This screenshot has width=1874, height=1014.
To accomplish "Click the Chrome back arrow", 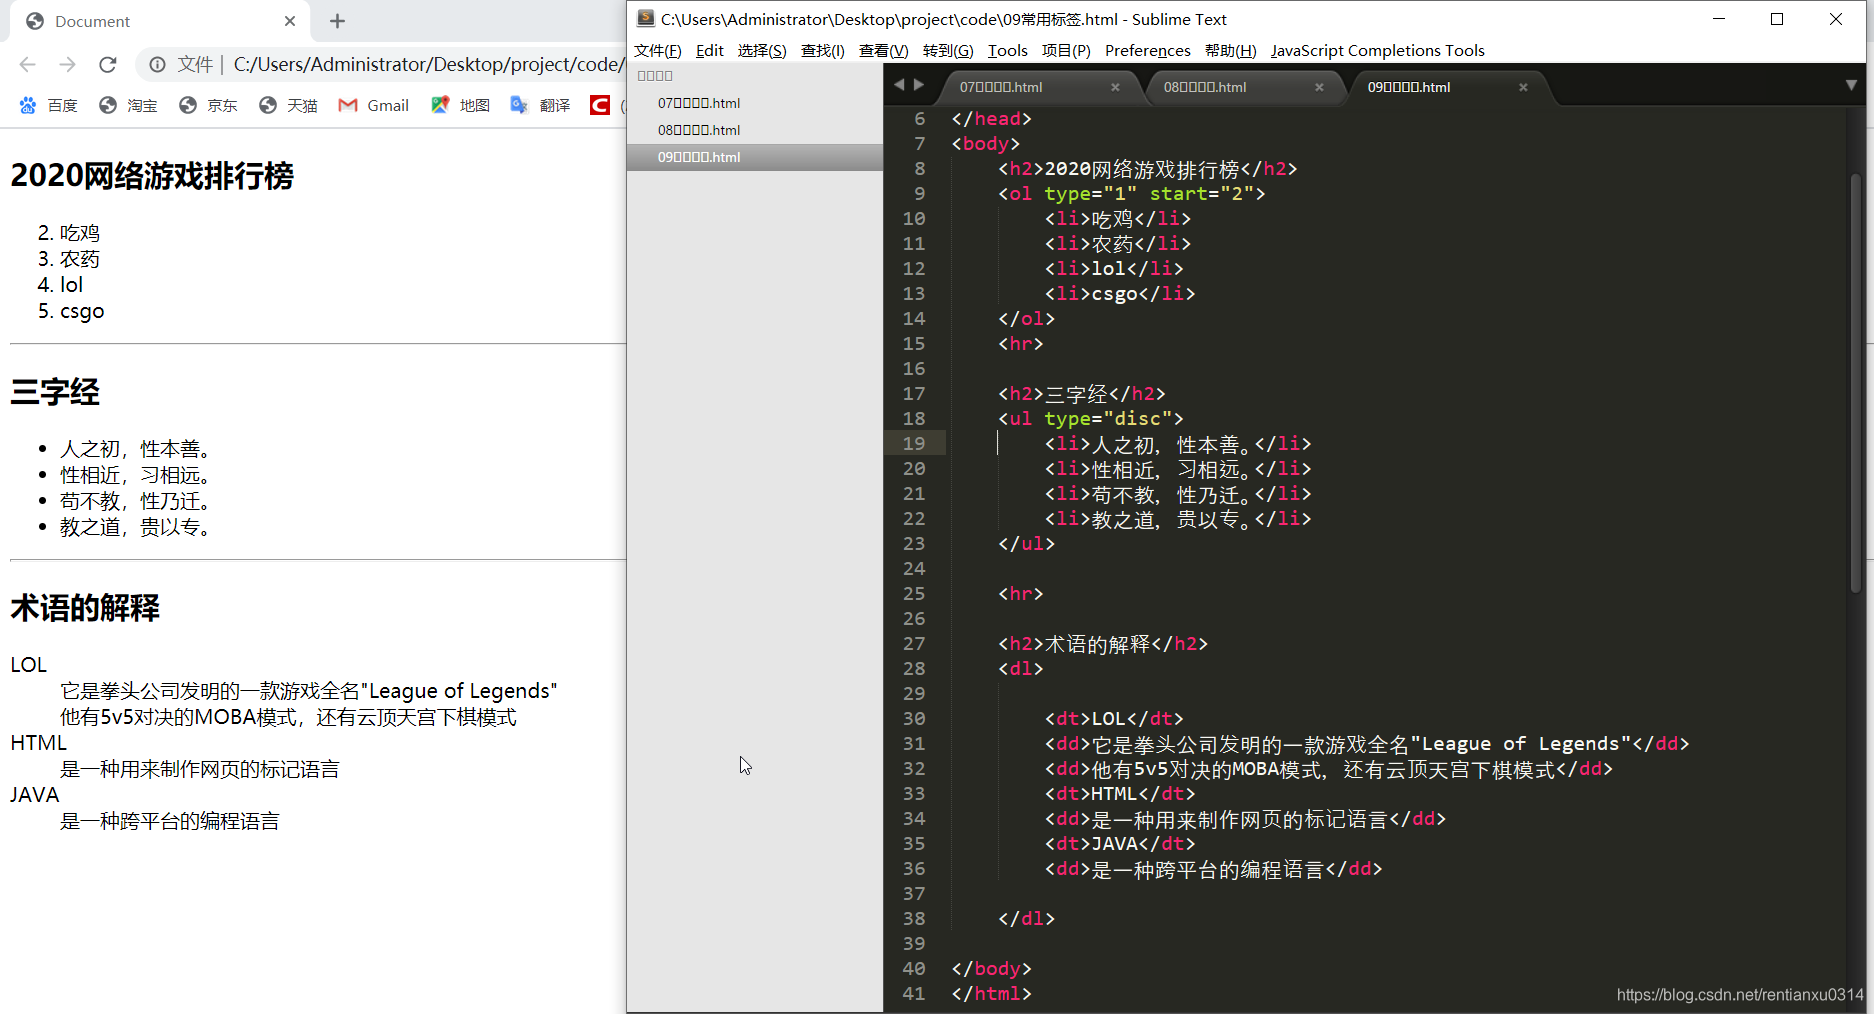I will point(28,65).
